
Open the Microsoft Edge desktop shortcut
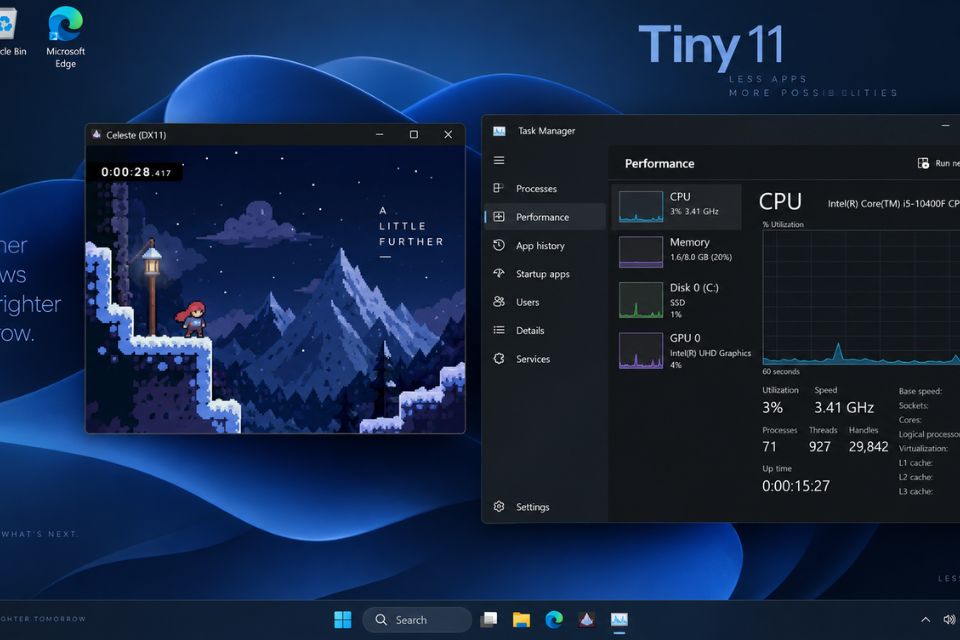[x=66, y=37]
